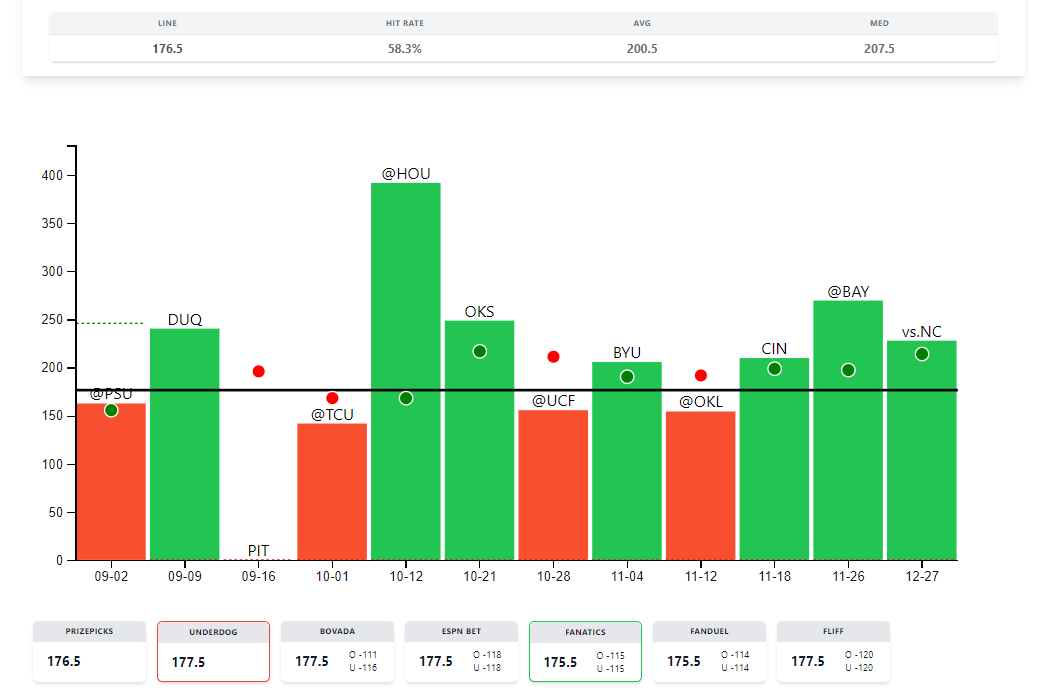Click the red dot above the @TCU bar

tap(332, 398)
